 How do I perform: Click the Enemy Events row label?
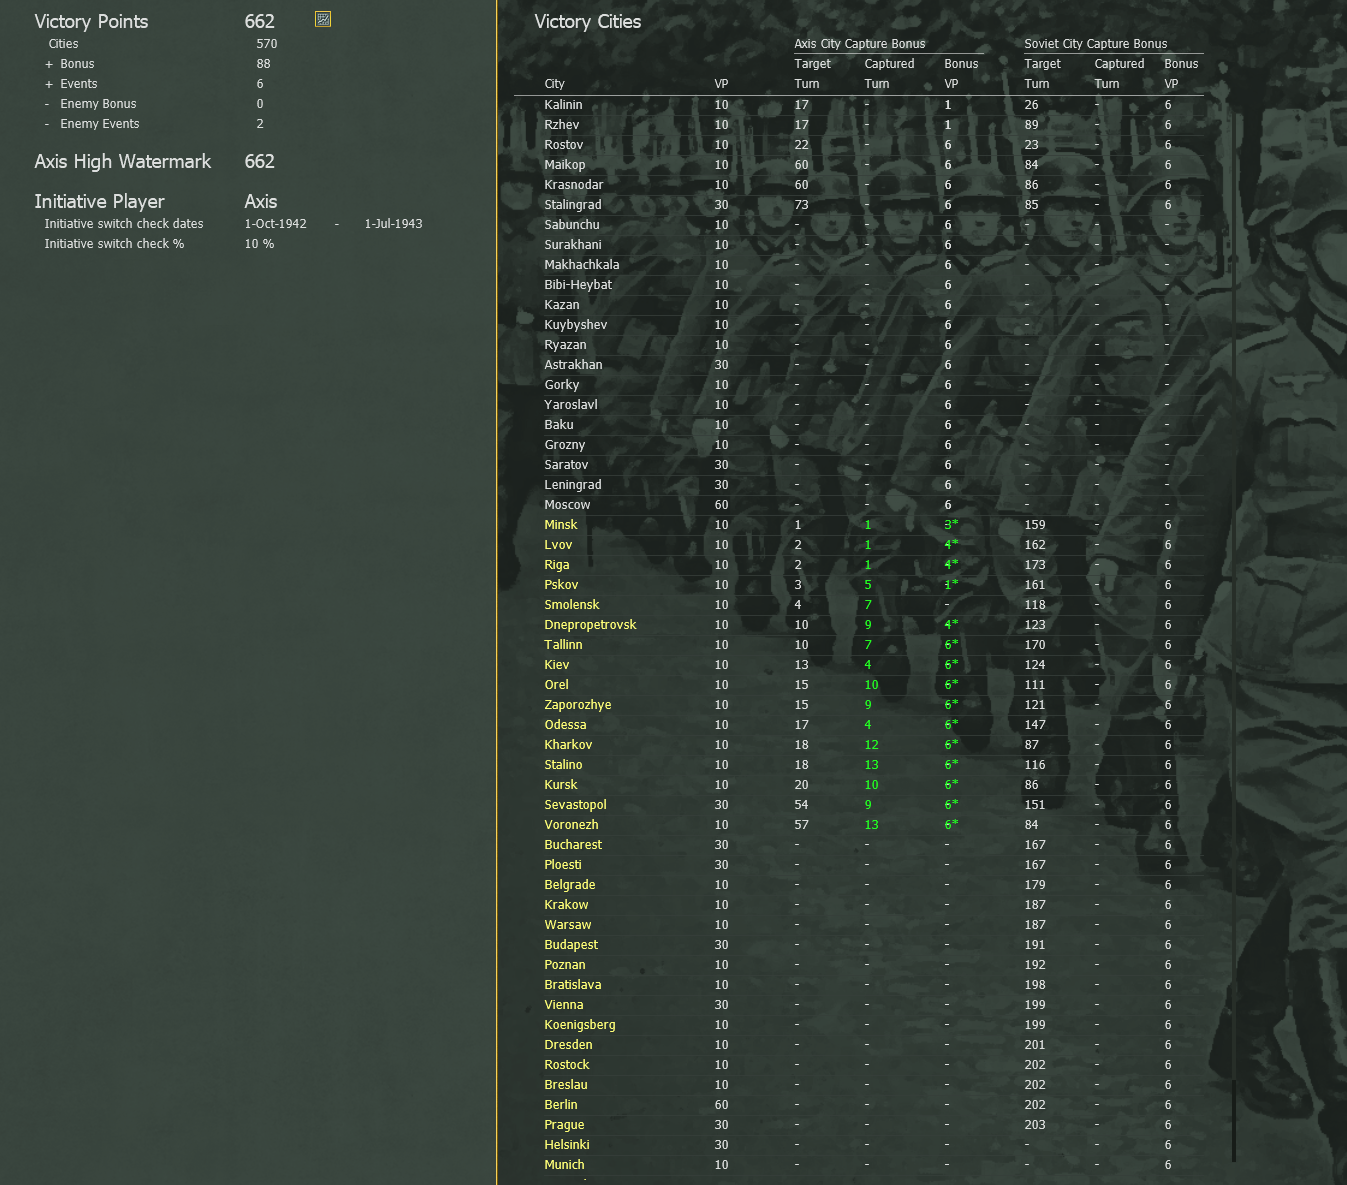click(100, 124)
